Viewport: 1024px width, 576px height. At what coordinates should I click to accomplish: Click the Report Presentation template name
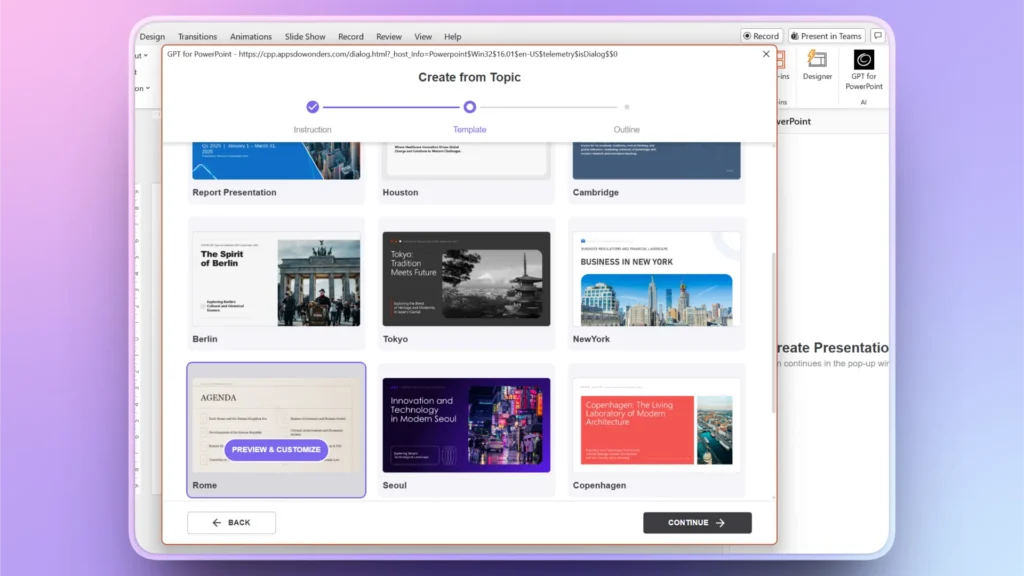(x=234, y=192)
